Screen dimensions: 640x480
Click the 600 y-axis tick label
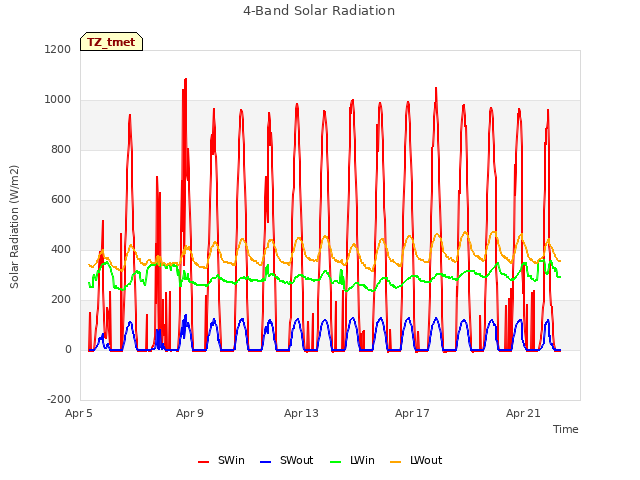coord(61,200)
